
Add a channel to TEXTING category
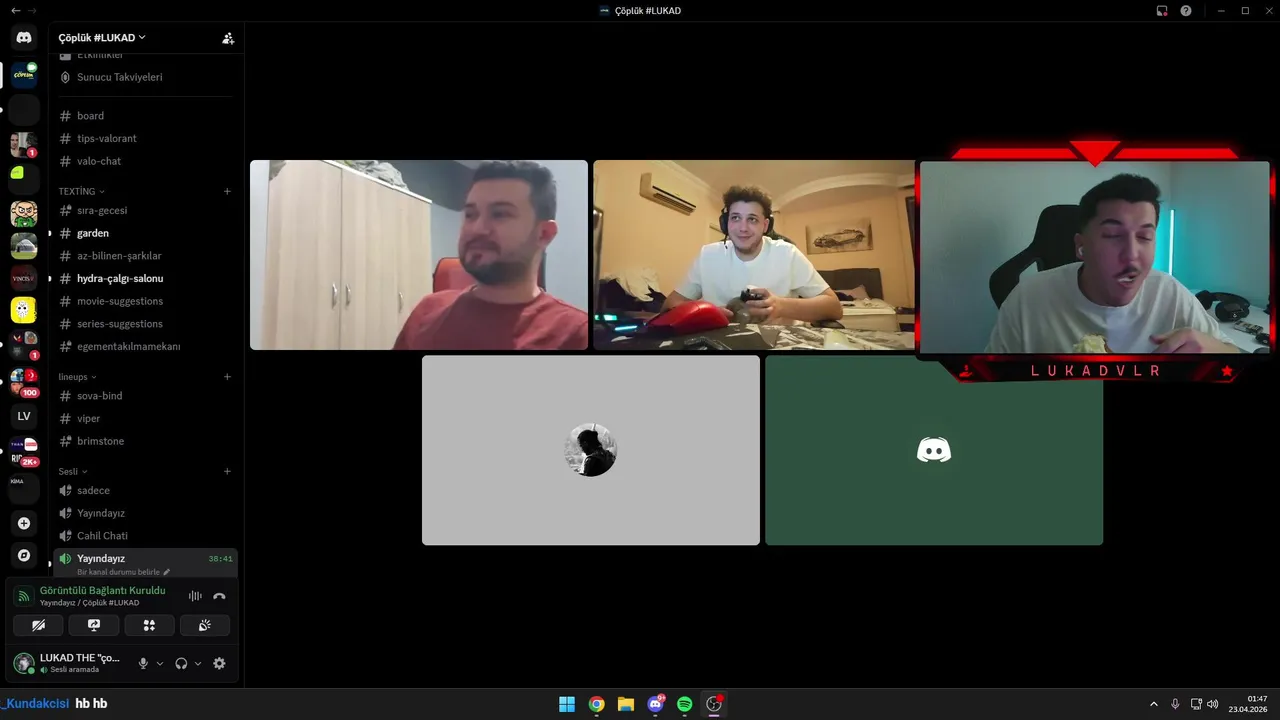pyautogui.click(x=227, y=191)
